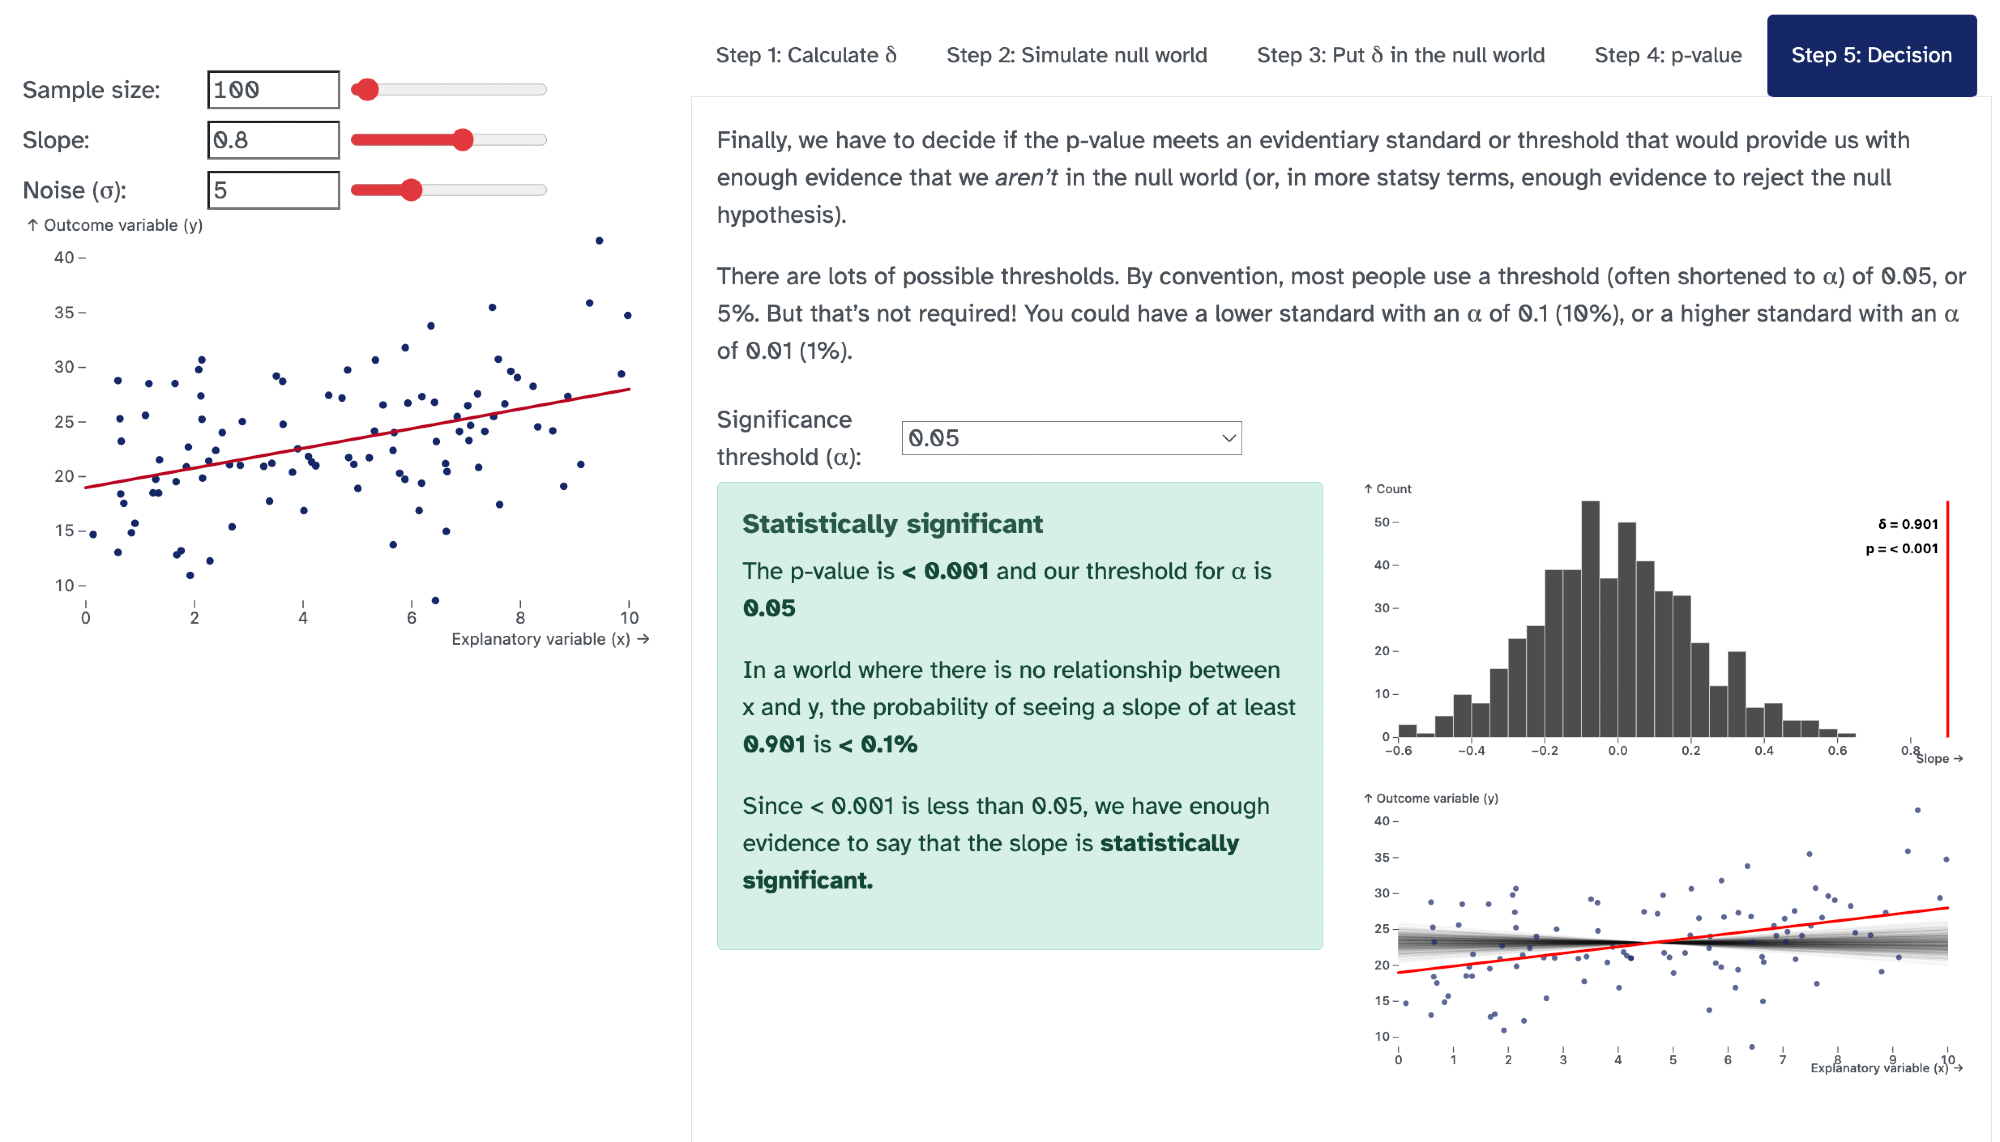The width and height of the screenshot is (2000, 1142).
Task: Click the dropdown chevron for α threshold
Action: (1229, 438)
